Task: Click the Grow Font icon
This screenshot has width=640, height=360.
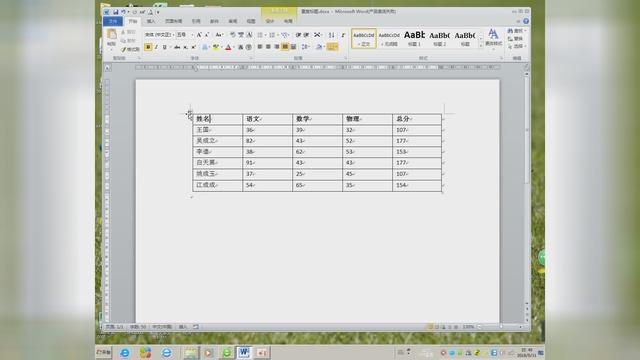Action: 199,35
